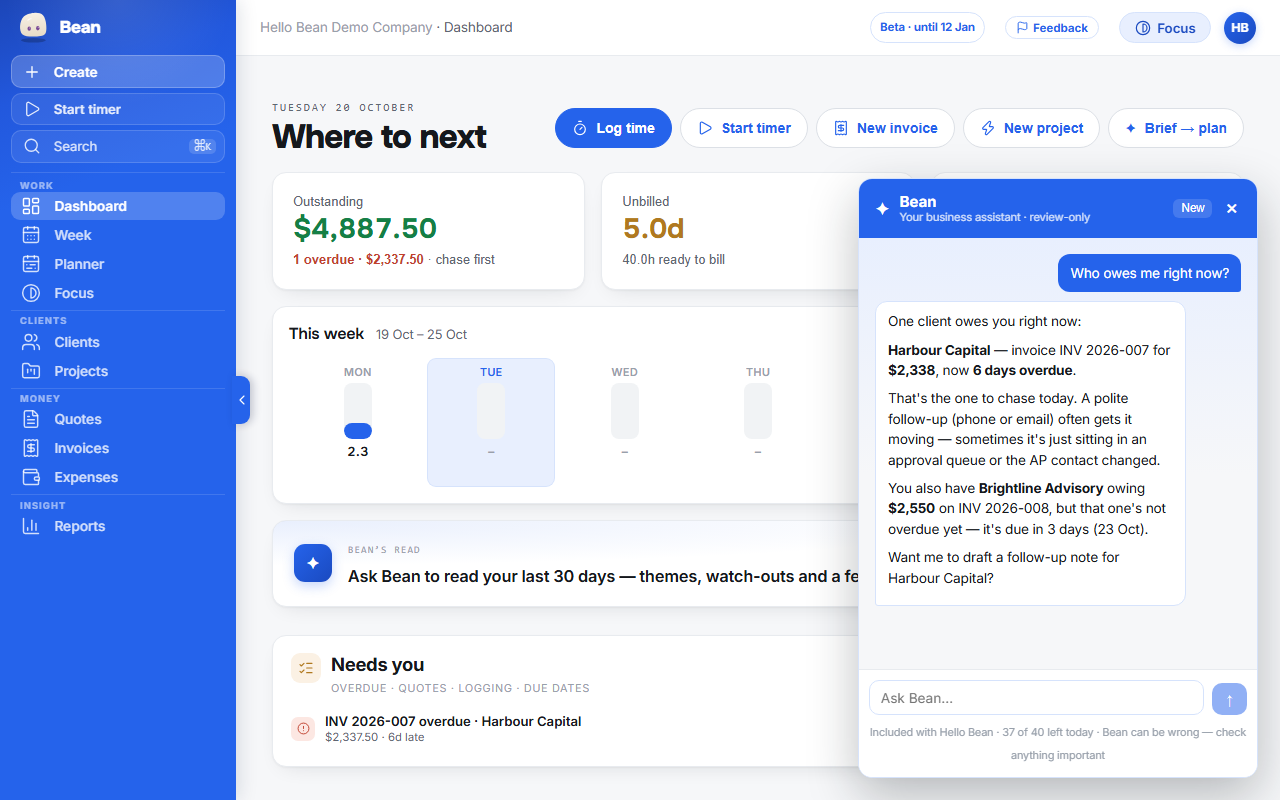This screenshot has height=800, width=1280.
Task: Click the Search box in sidebar
Action: click(118, 146)
